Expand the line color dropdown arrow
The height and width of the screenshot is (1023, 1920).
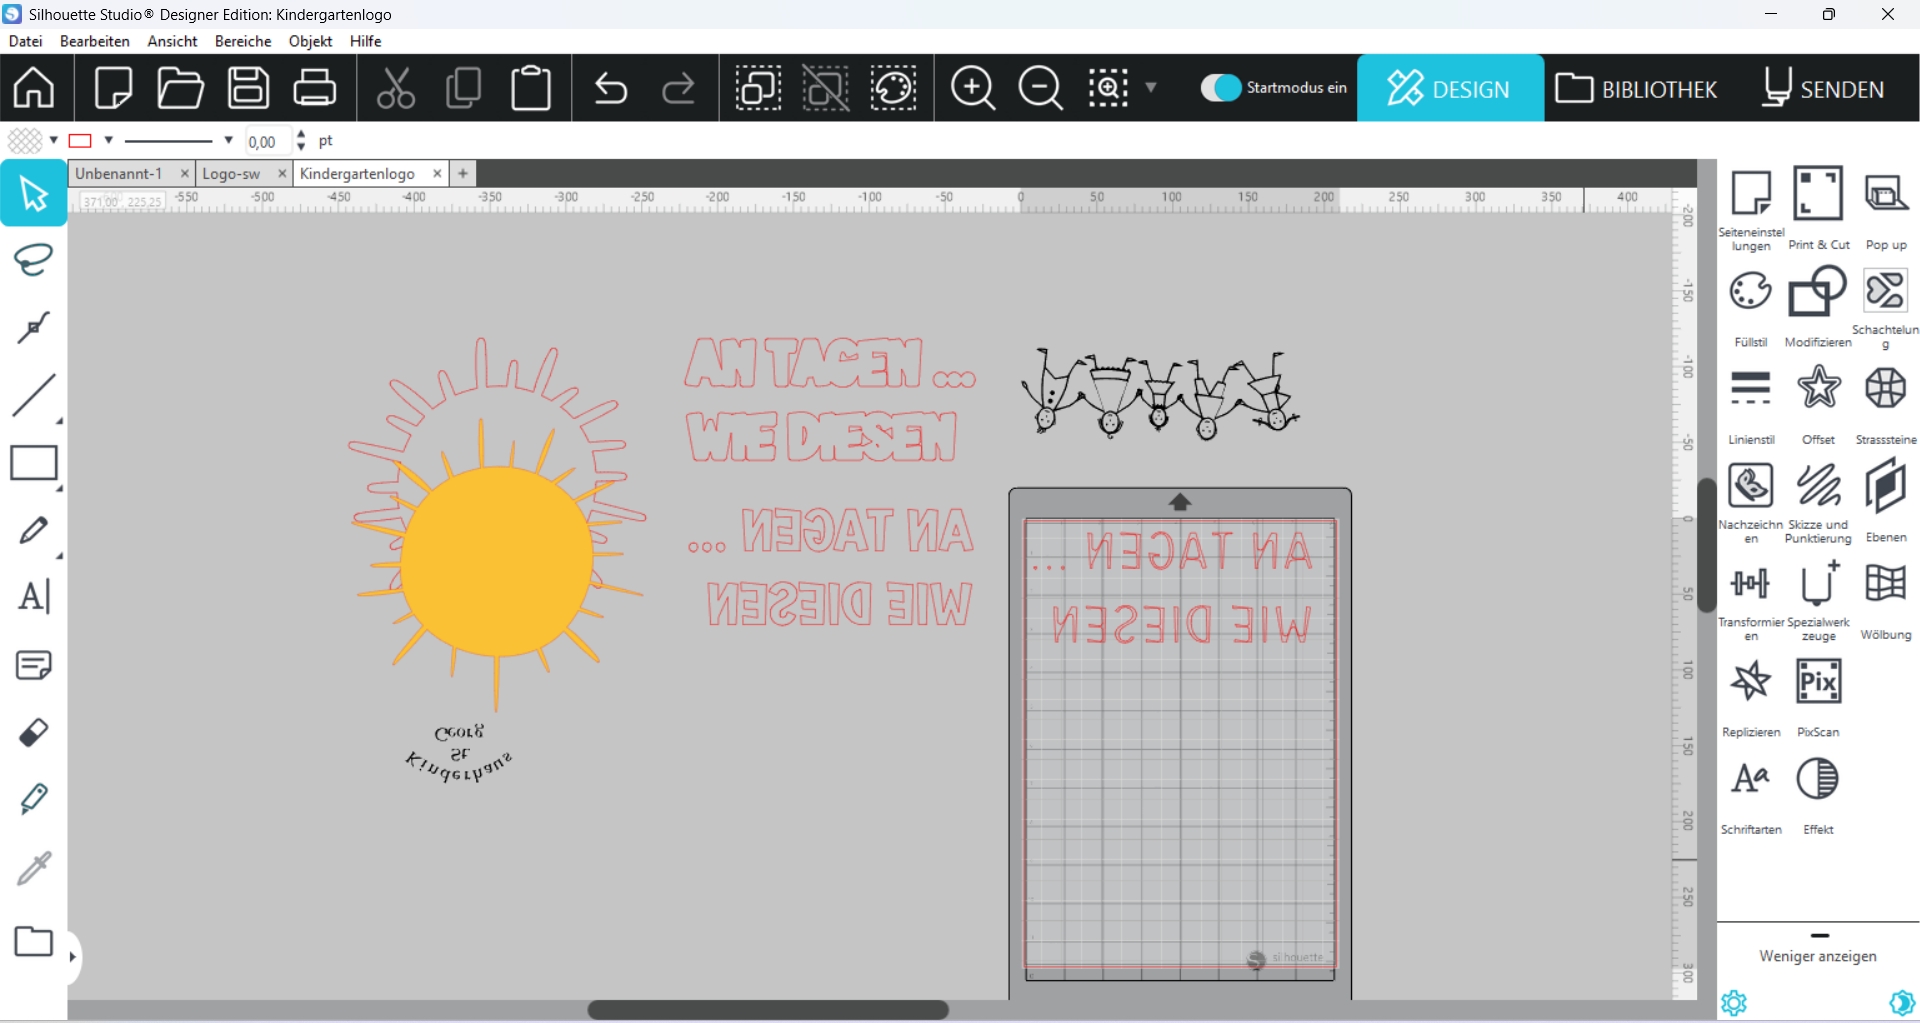pyautogui.click(x=109, y=140)
